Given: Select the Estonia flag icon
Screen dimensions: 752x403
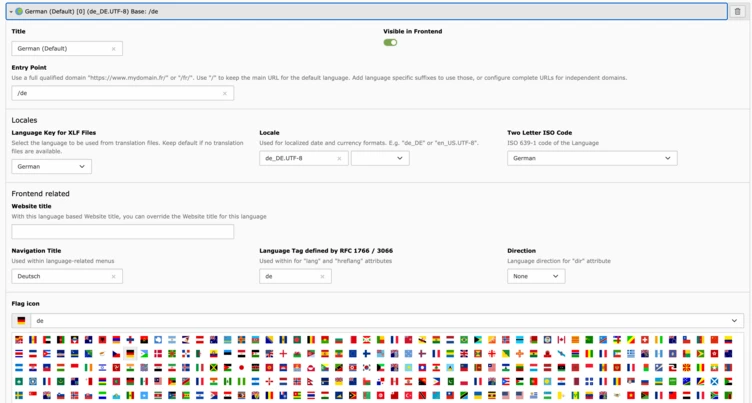Looking at the screenshot, I should coord(227,354).
